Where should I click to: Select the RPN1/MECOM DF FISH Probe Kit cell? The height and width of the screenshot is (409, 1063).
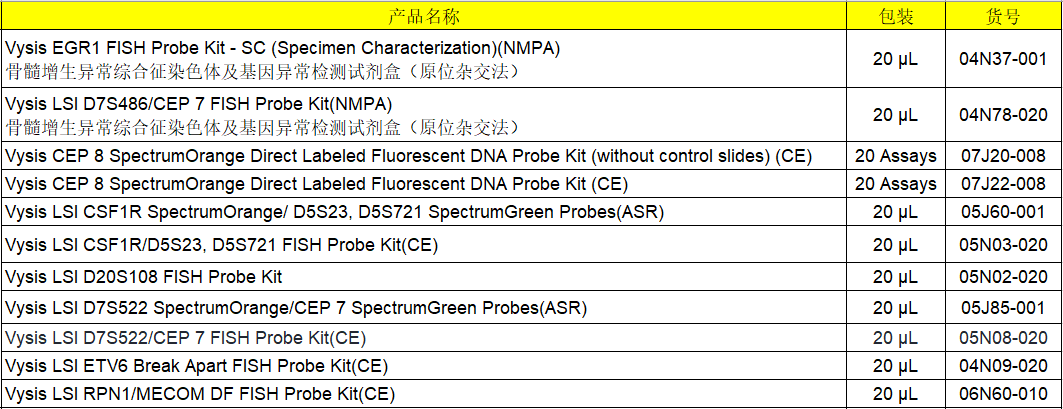pos(200,394)
